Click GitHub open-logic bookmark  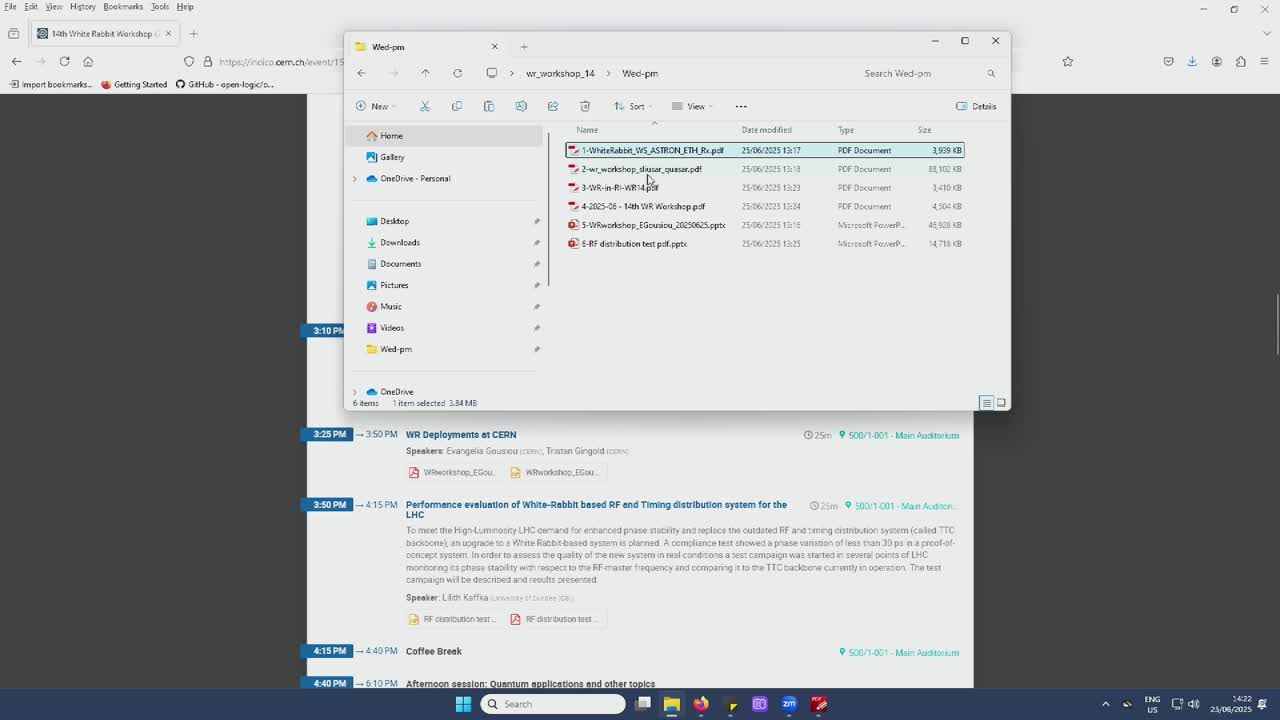pos(225,84)
